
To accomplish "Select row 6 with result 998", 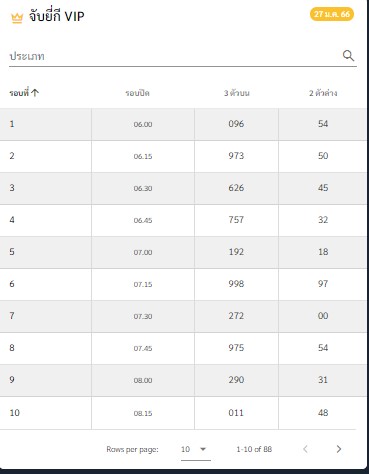I will 183,284.
